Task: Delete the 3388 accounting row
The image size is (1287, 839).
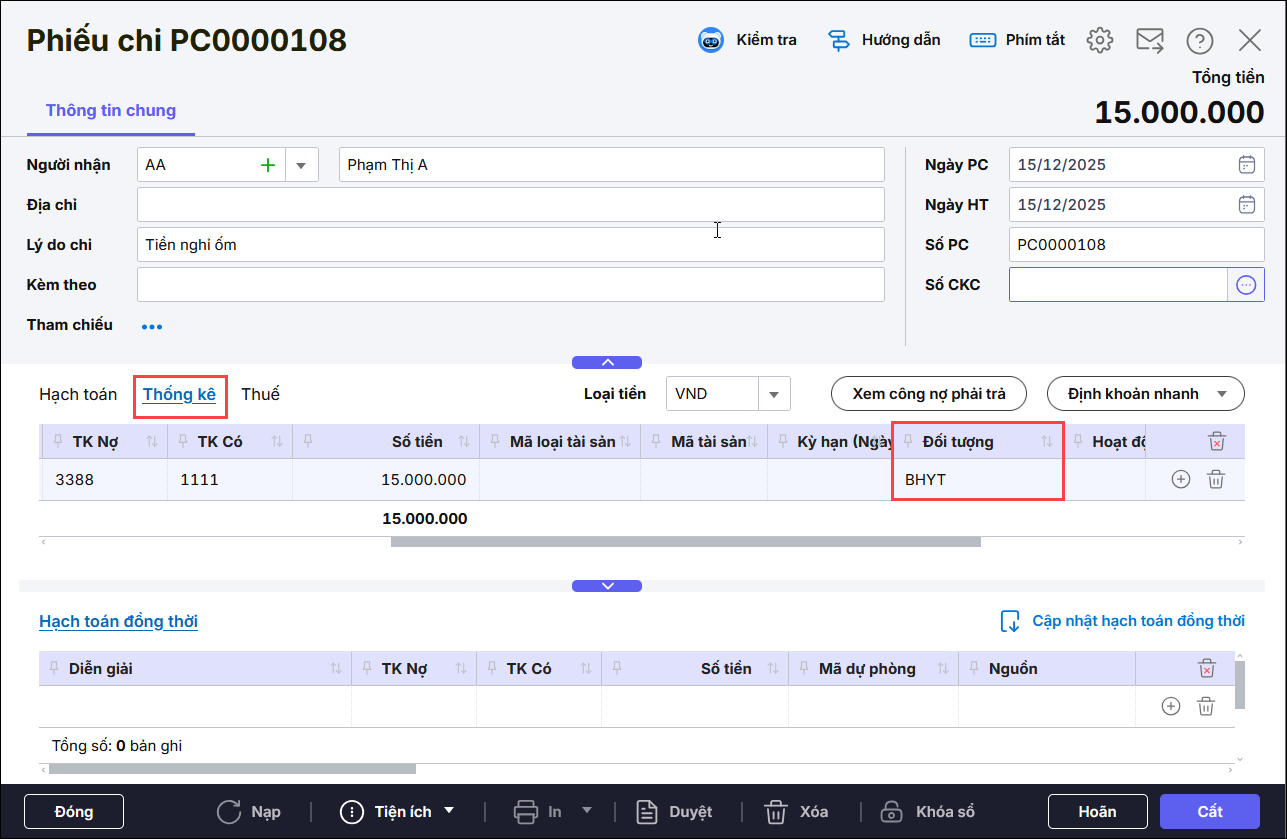Action: coord(1216,479)
